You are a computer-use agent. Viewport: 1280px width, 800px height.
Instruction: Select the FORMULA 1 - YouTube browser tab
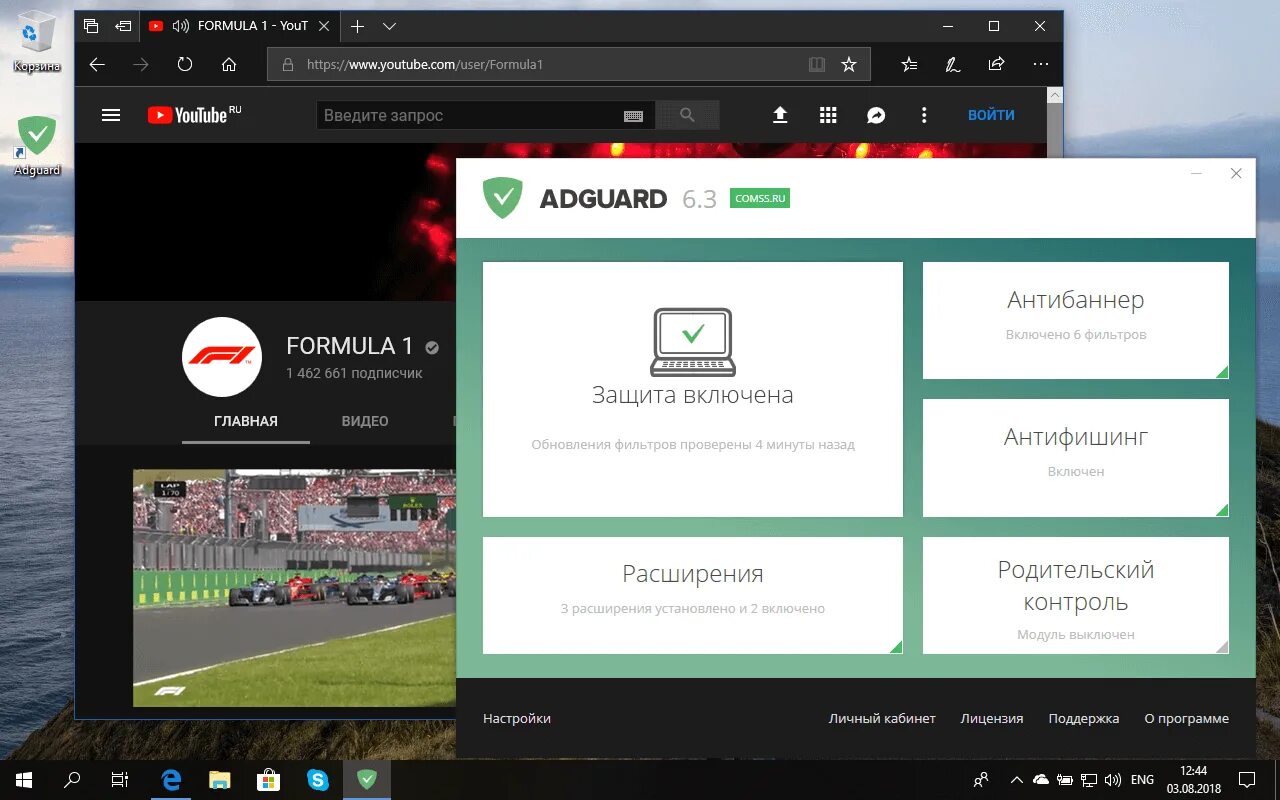pos(240,26)
